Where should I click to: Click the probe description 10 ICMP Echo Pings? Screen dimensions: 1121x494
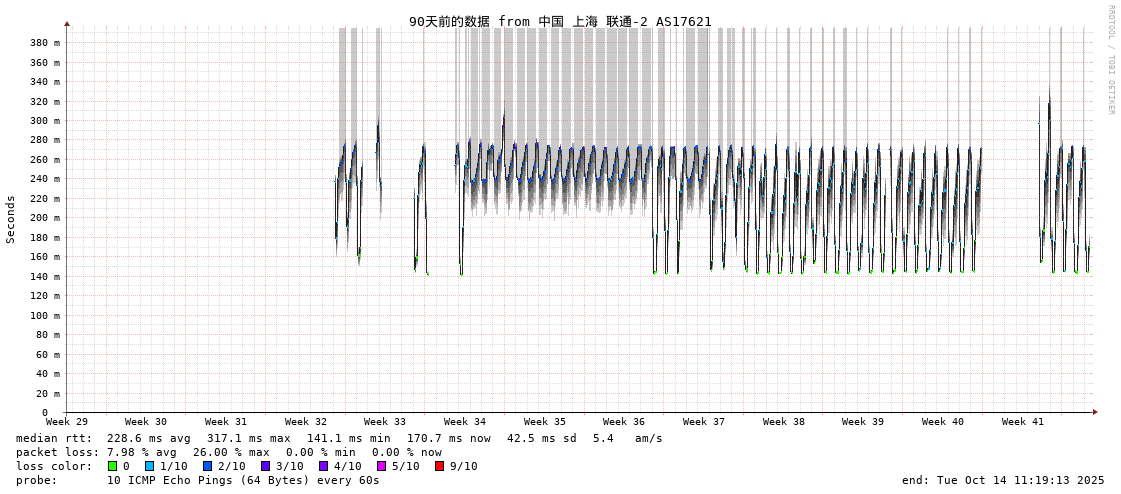(244, 480)
